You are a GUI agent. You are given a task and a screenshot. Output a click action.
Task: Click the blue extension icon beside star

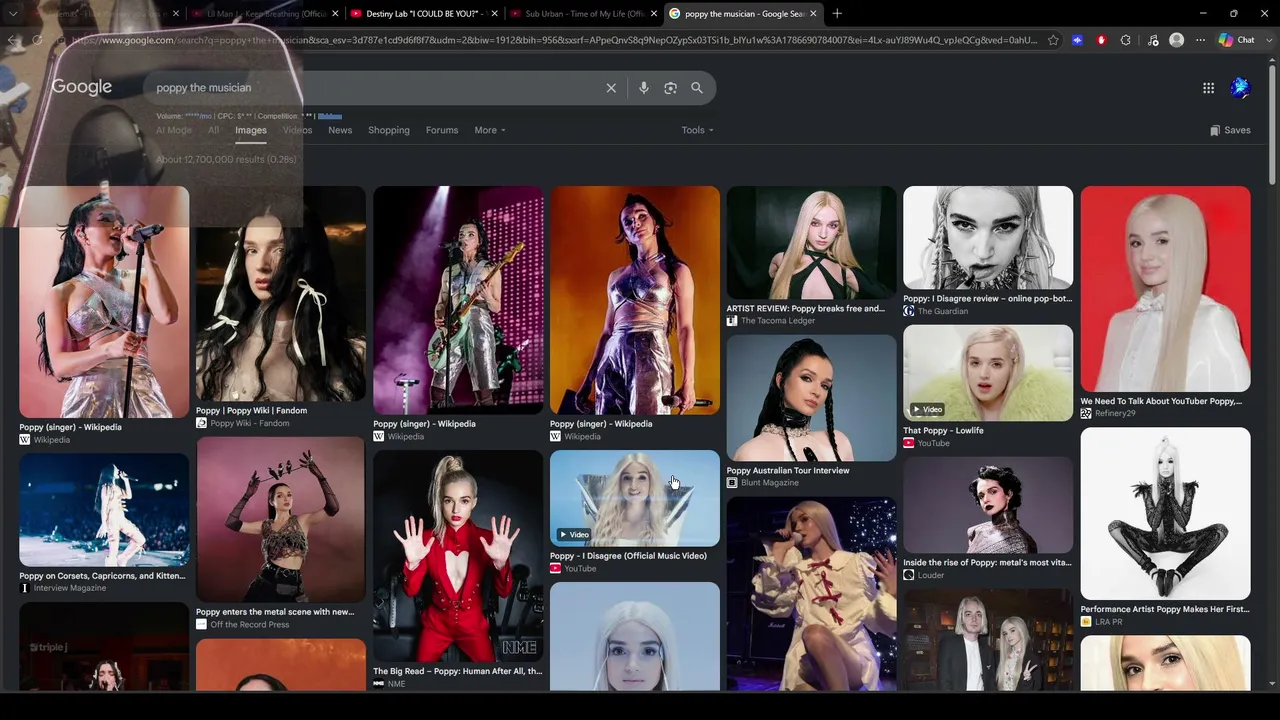tap(1077, 40)
